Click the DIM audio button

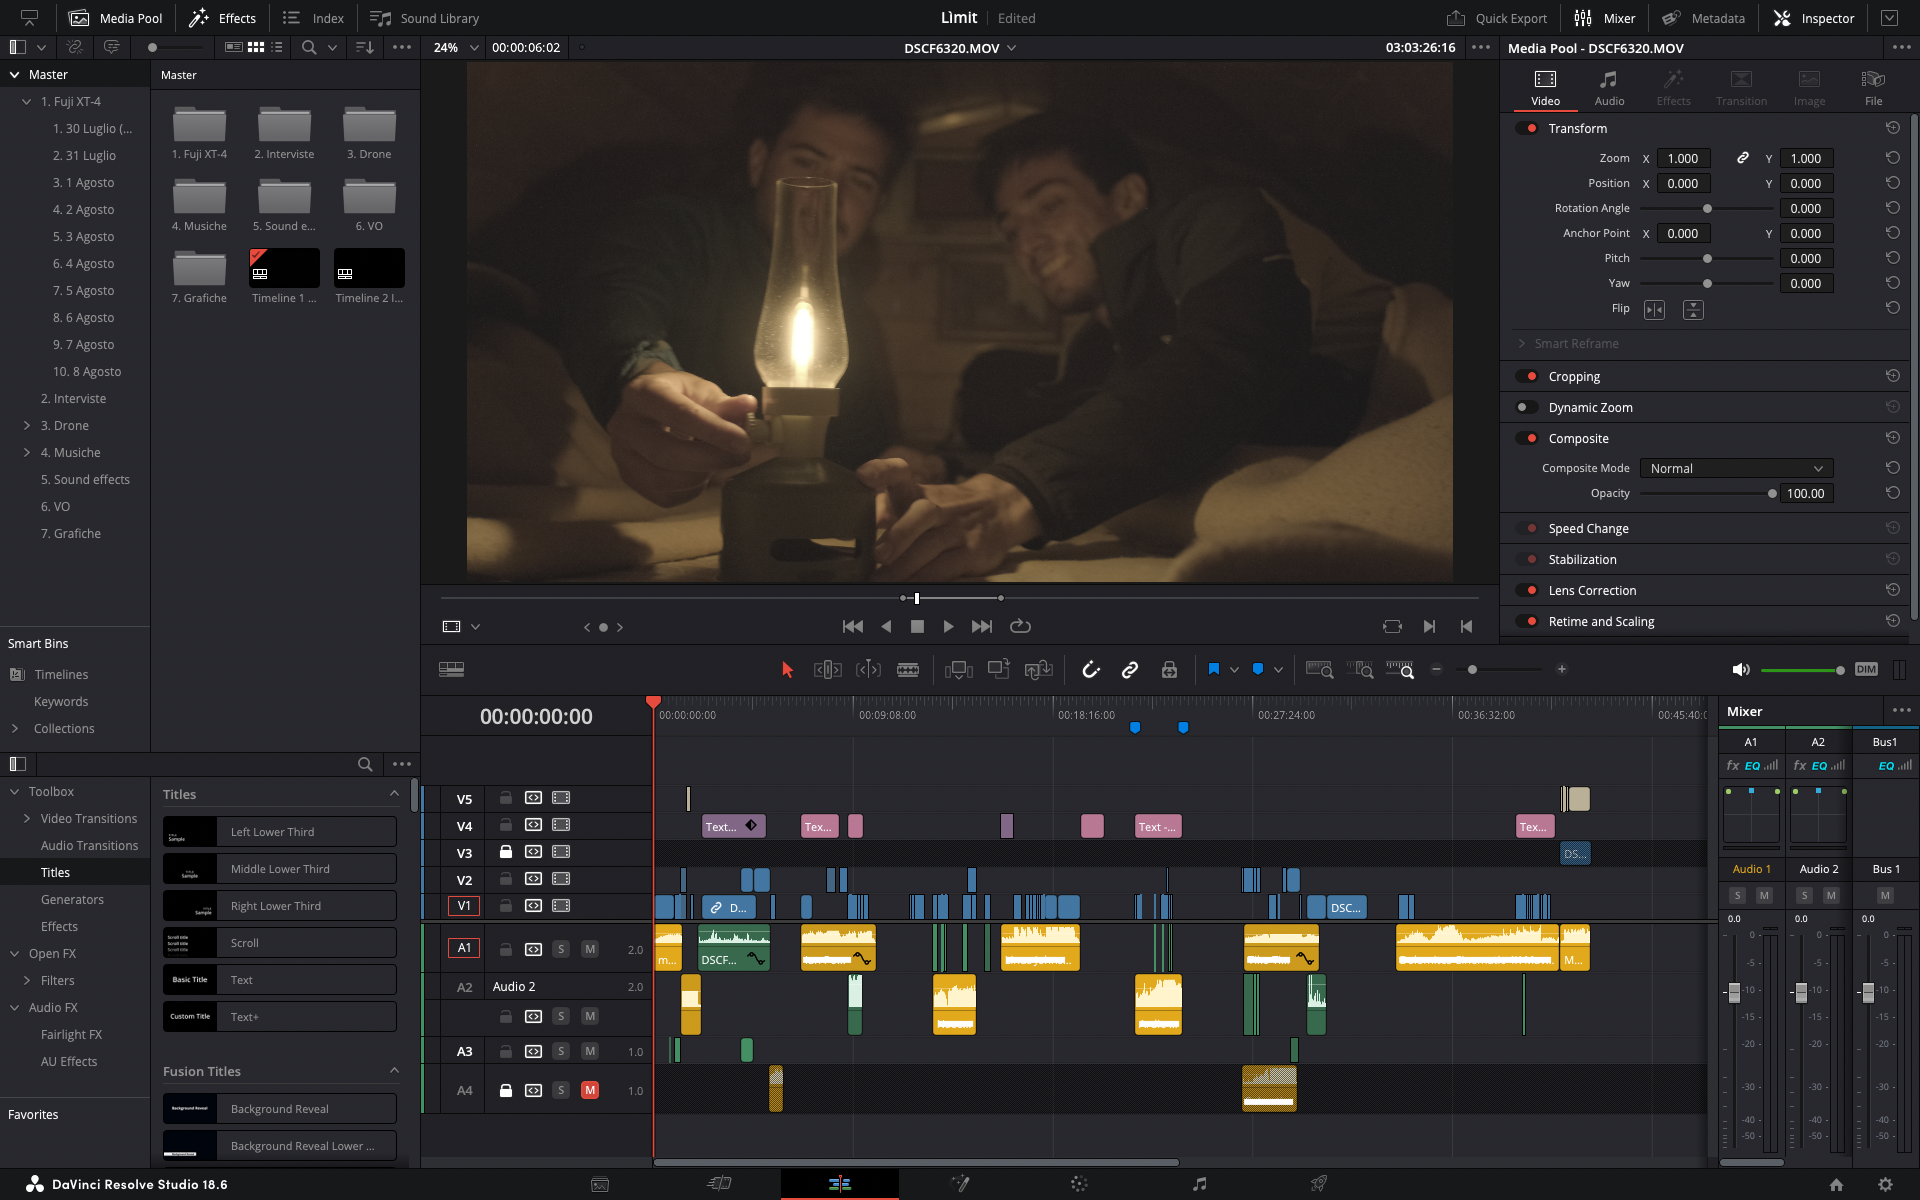1866,670
